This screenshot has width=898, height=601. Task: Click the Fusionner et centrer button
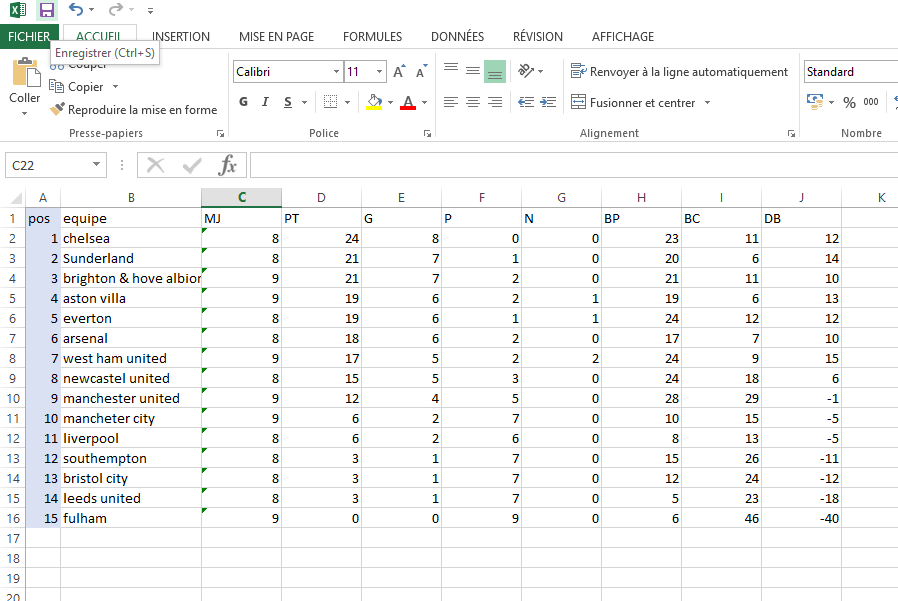pyautogui.click(x=633, y=103)
